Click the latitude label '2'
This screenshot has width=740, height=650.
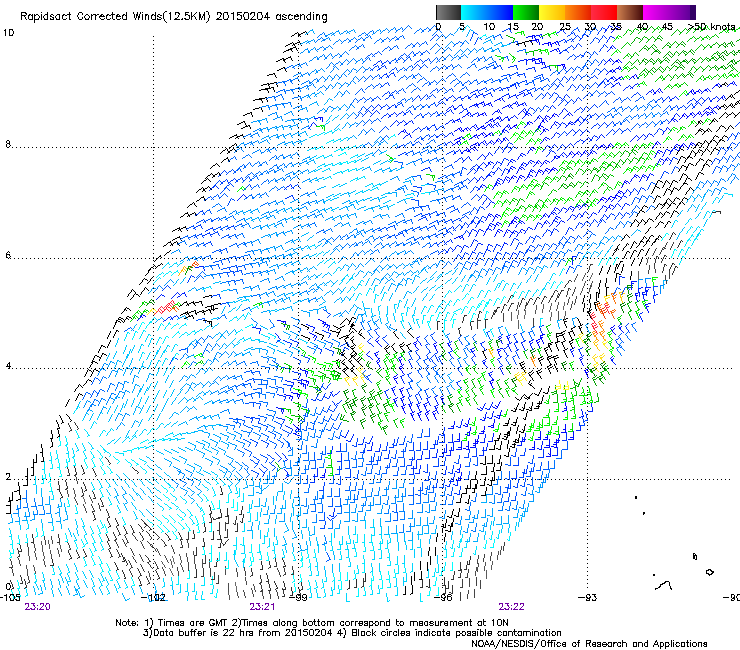(x=8, y=477)
